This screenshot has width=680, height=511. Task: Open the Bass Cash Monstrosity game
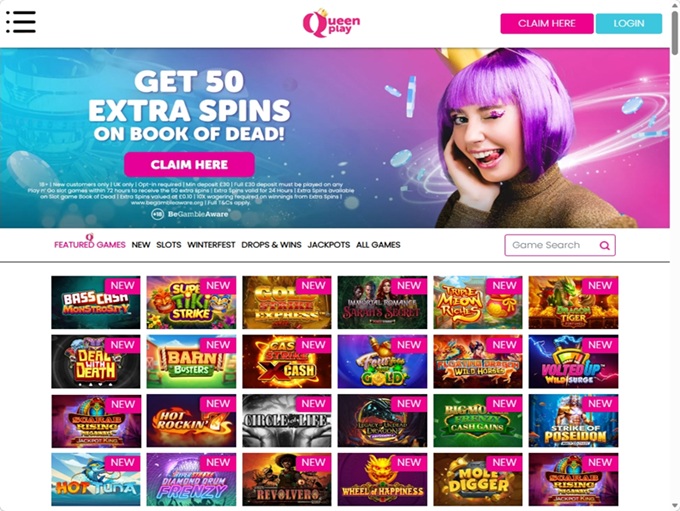tap(96, 302)
